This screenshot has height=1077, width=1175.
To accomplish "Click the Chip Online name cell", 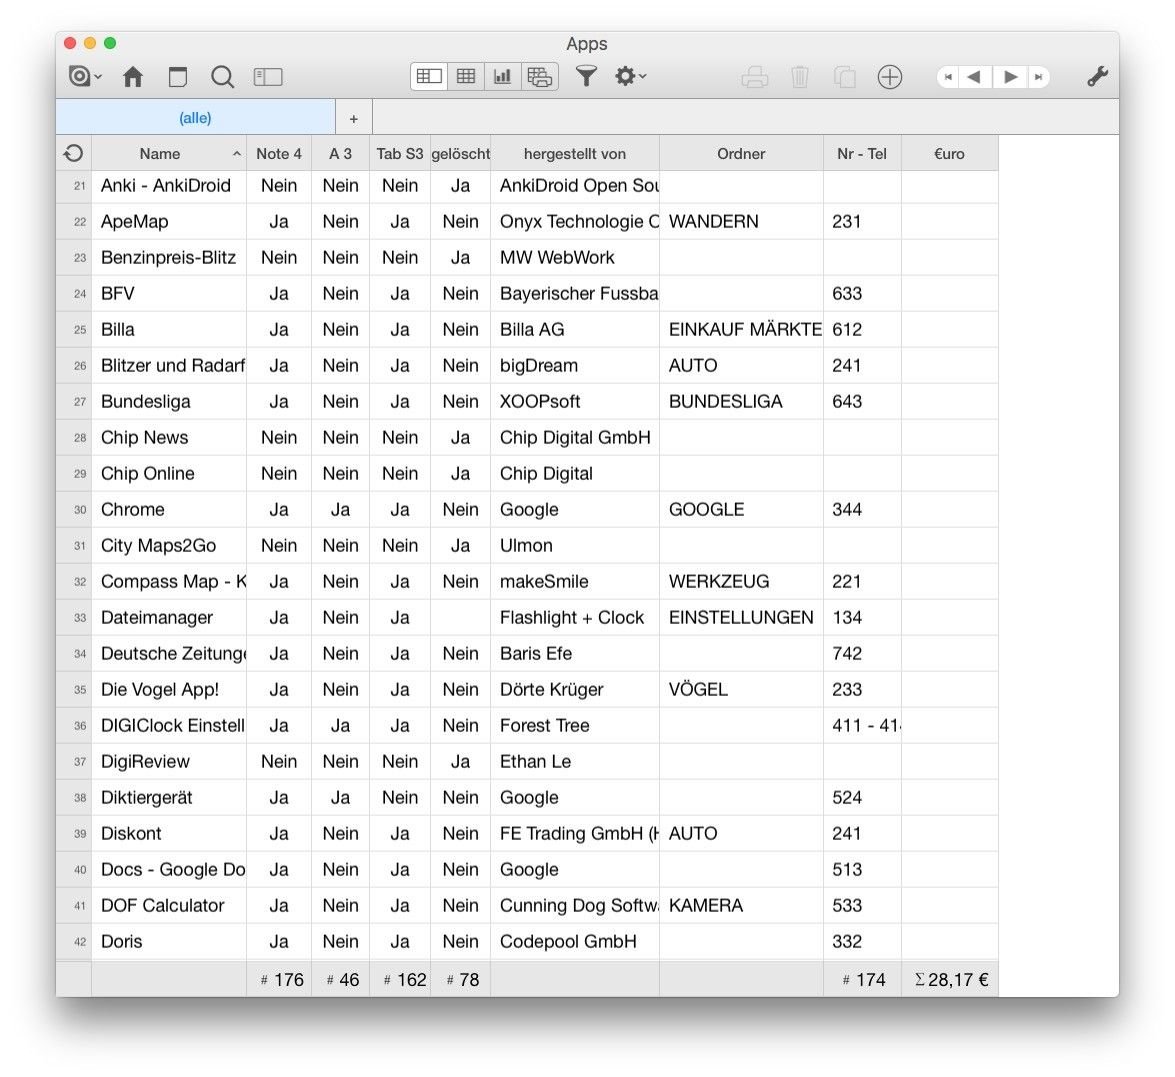I will coord(169,474).
